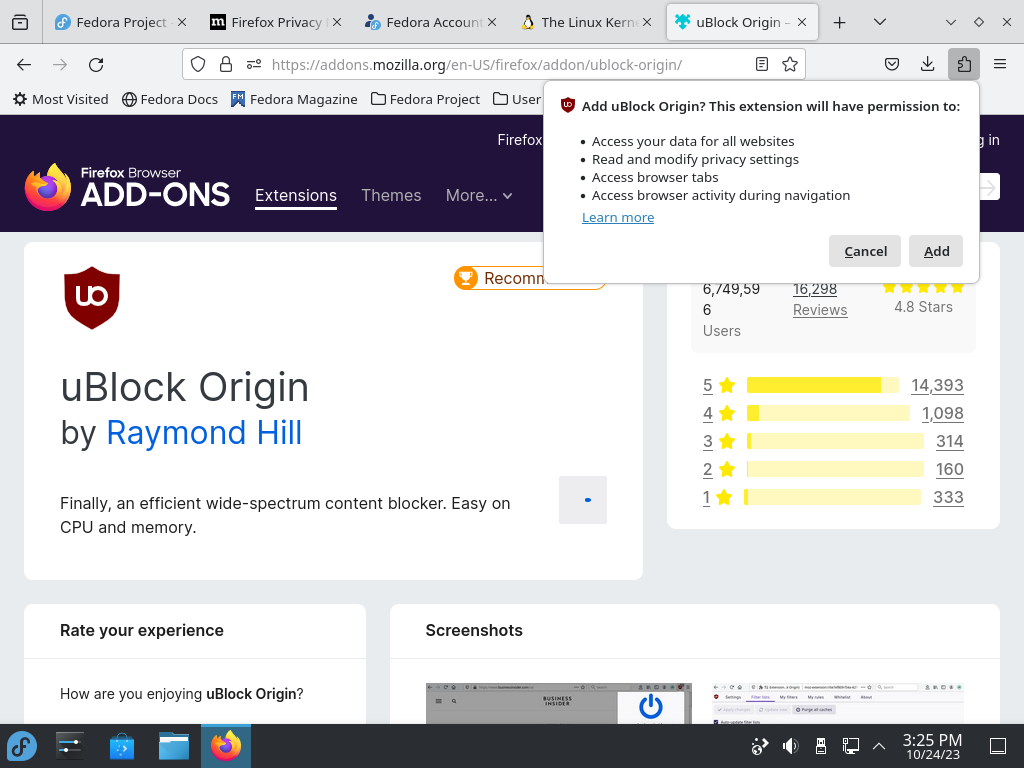
Task: Show the 333 one-star reviews
Action: click(x=948, y=498)
